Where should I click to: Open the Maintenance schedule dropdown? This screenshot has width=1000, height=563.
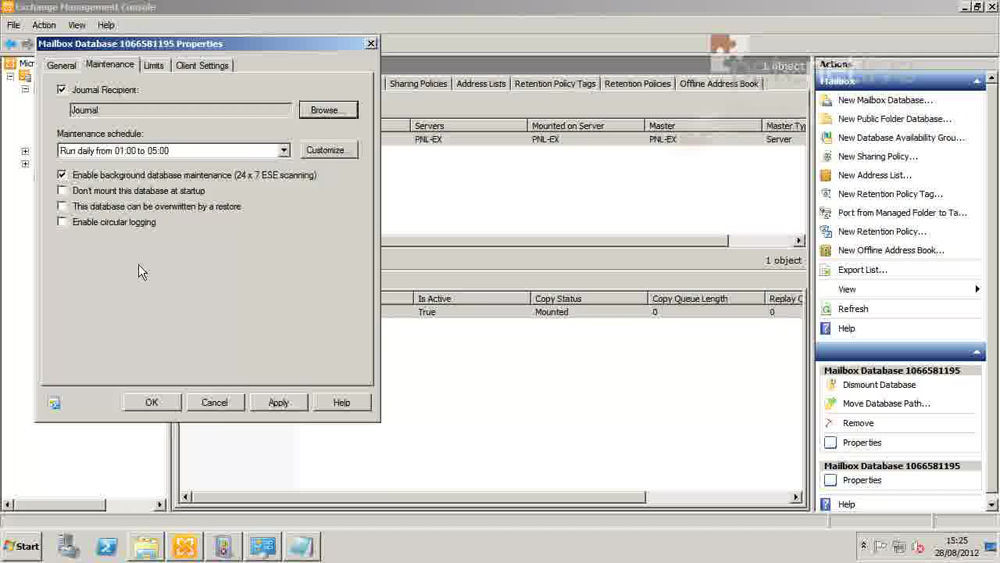click(x=284, y=150)
